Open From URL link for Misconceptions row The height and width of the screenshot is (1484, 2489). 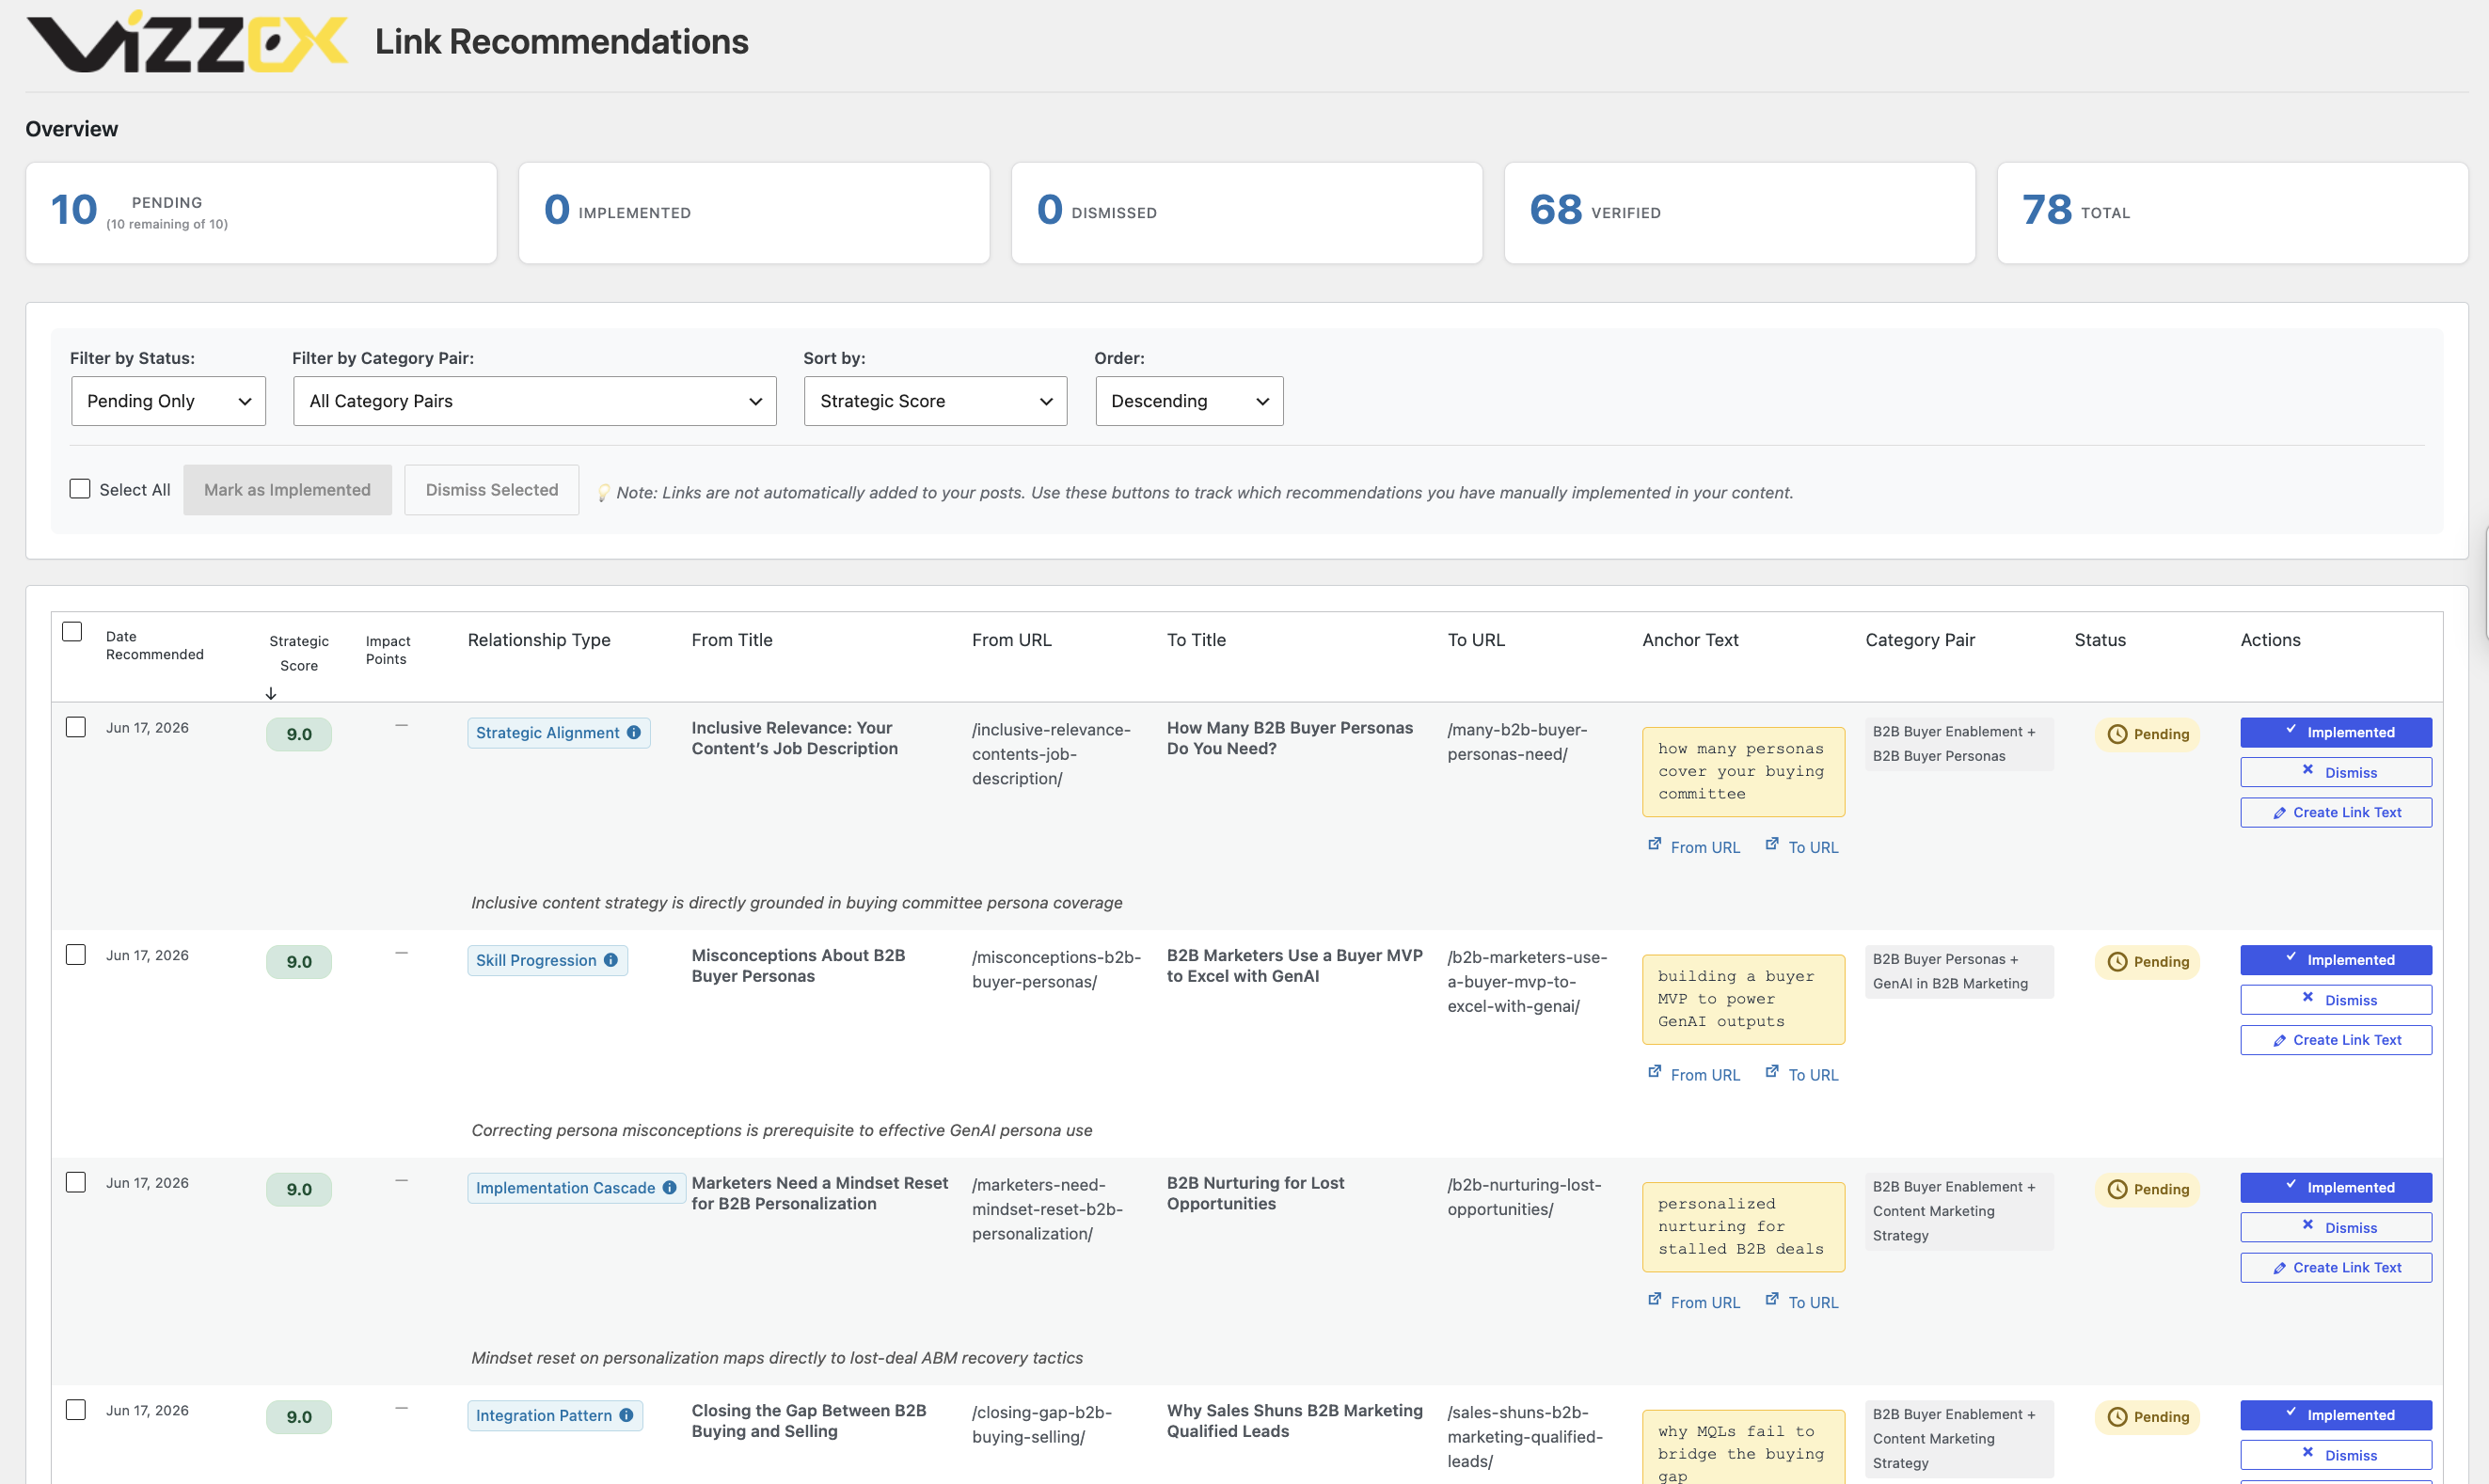pos(1694,1075)
